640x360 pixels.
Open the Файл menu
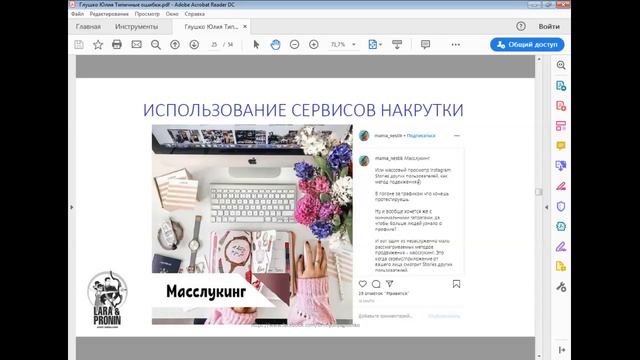[77, 14]
